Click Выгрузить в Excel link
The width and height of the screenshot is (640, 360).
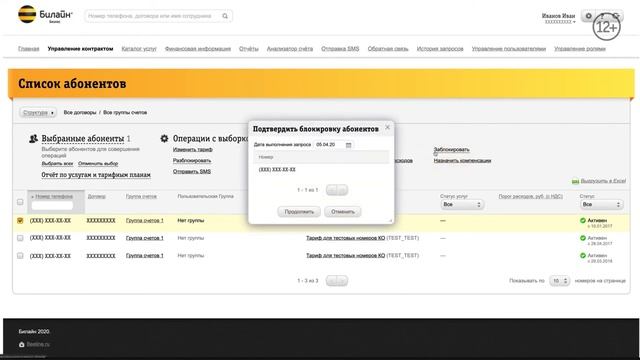point(603,181)
